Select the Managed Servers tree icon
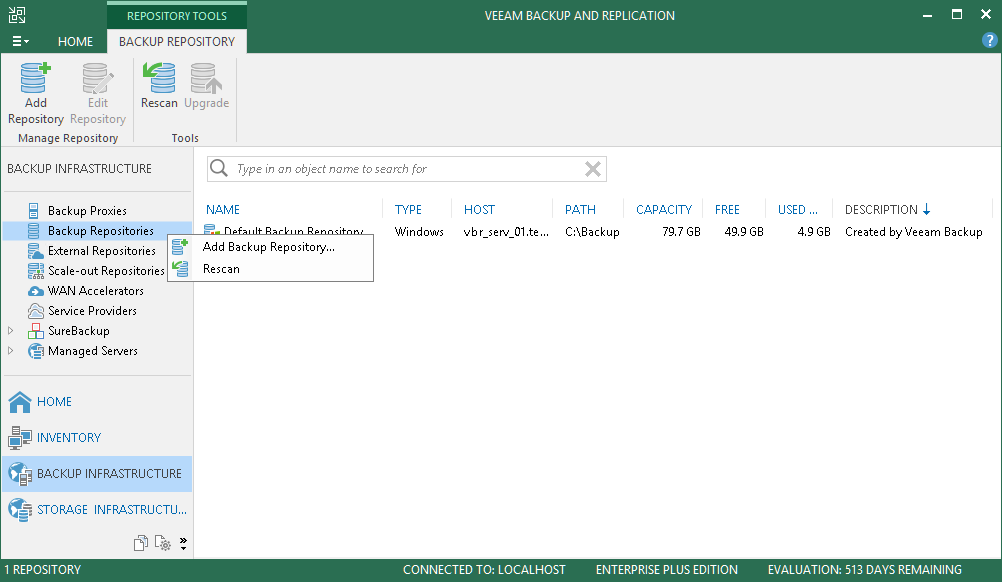The height and width of the screenshot is (582, 1002). tap(36, 351)
